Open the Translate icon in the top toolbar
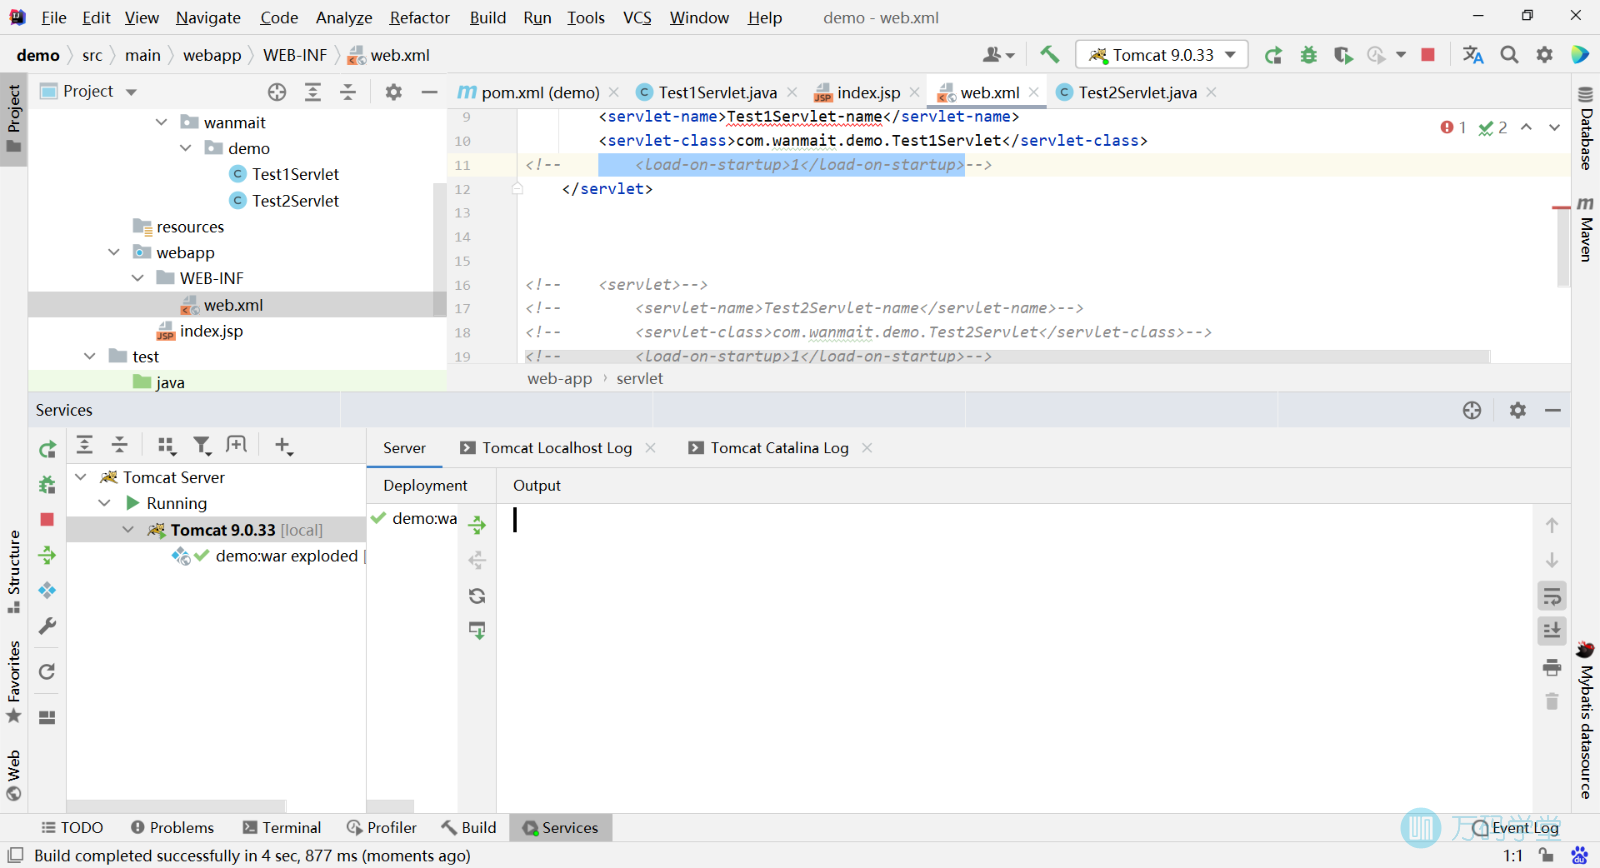 [x=1473, y=55]
